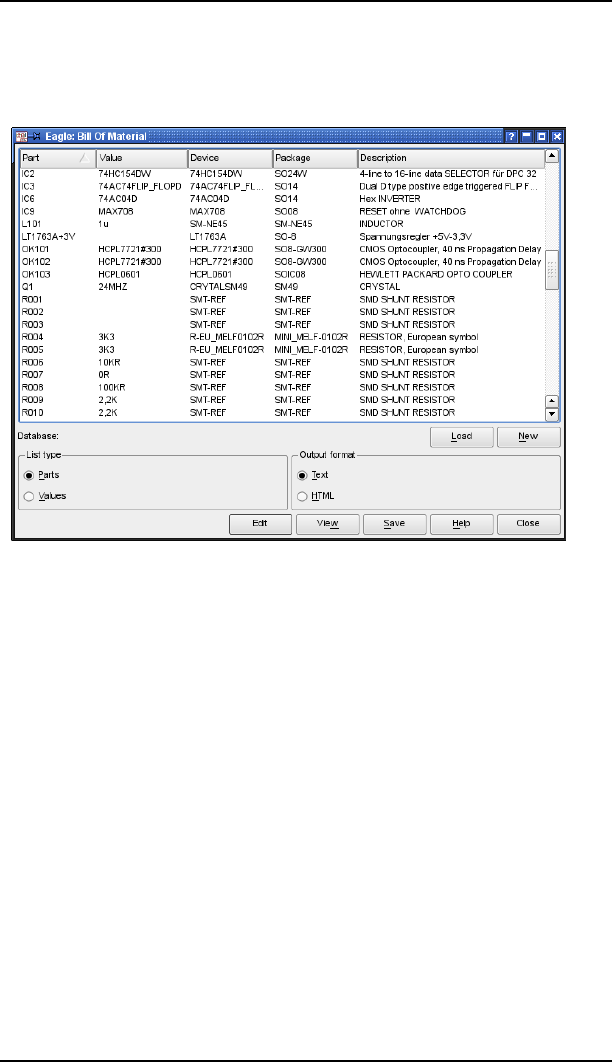612x1062 pixels.
Task: Select the OK101 optocoupler row
Action: 282,249
